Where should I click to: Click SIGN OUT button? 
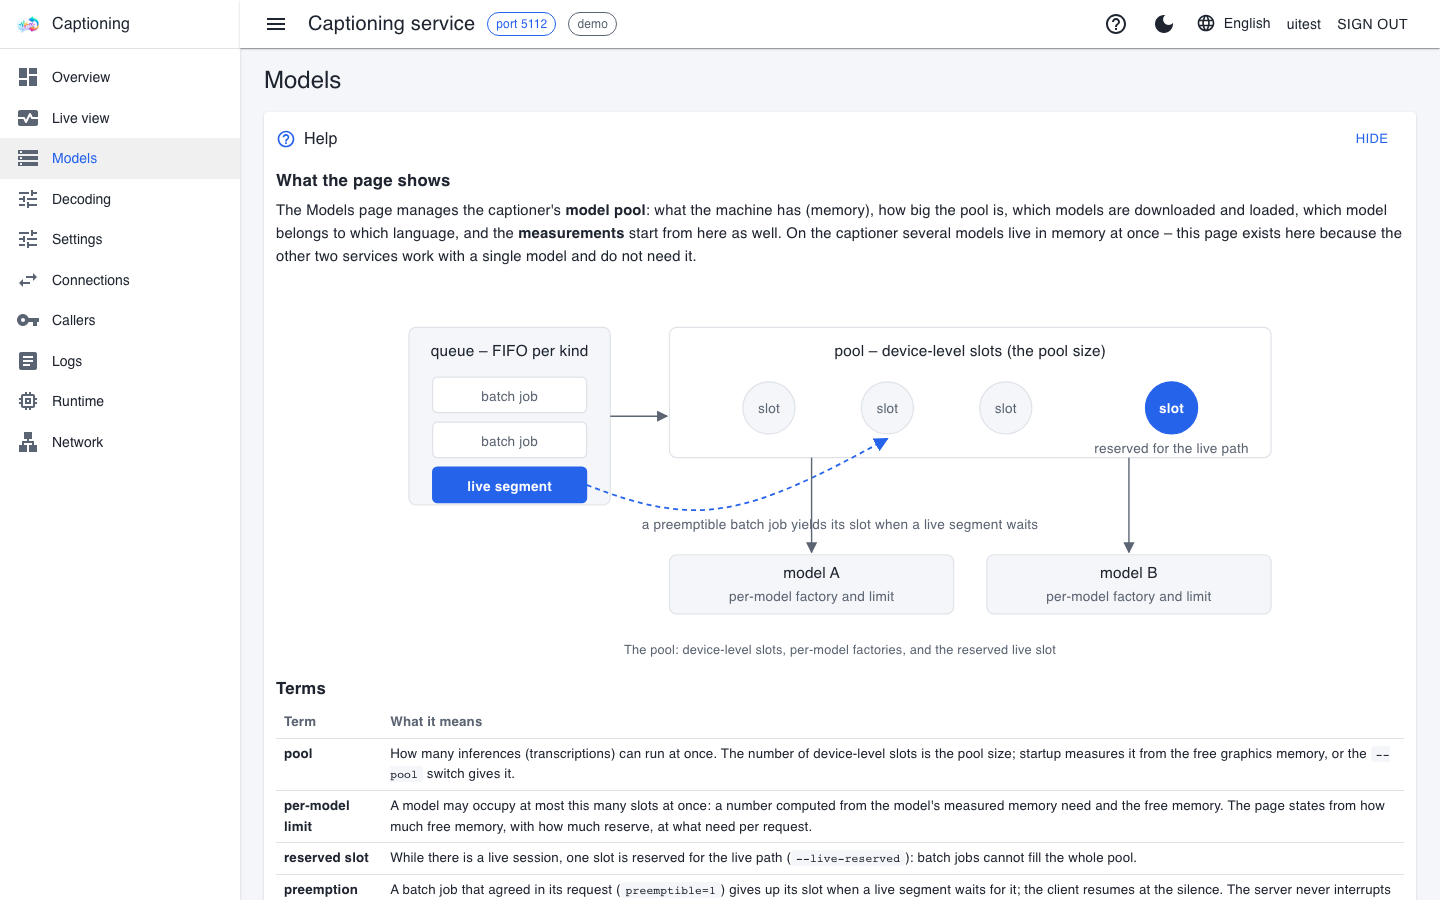1372,24
